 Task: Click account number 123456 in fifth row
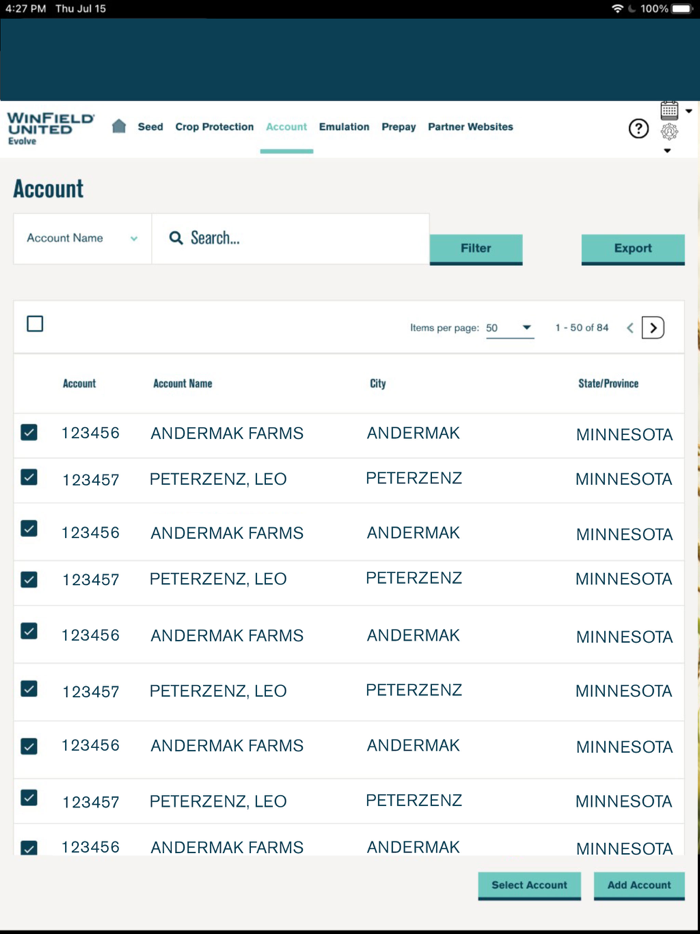click(x=91, y=635)
